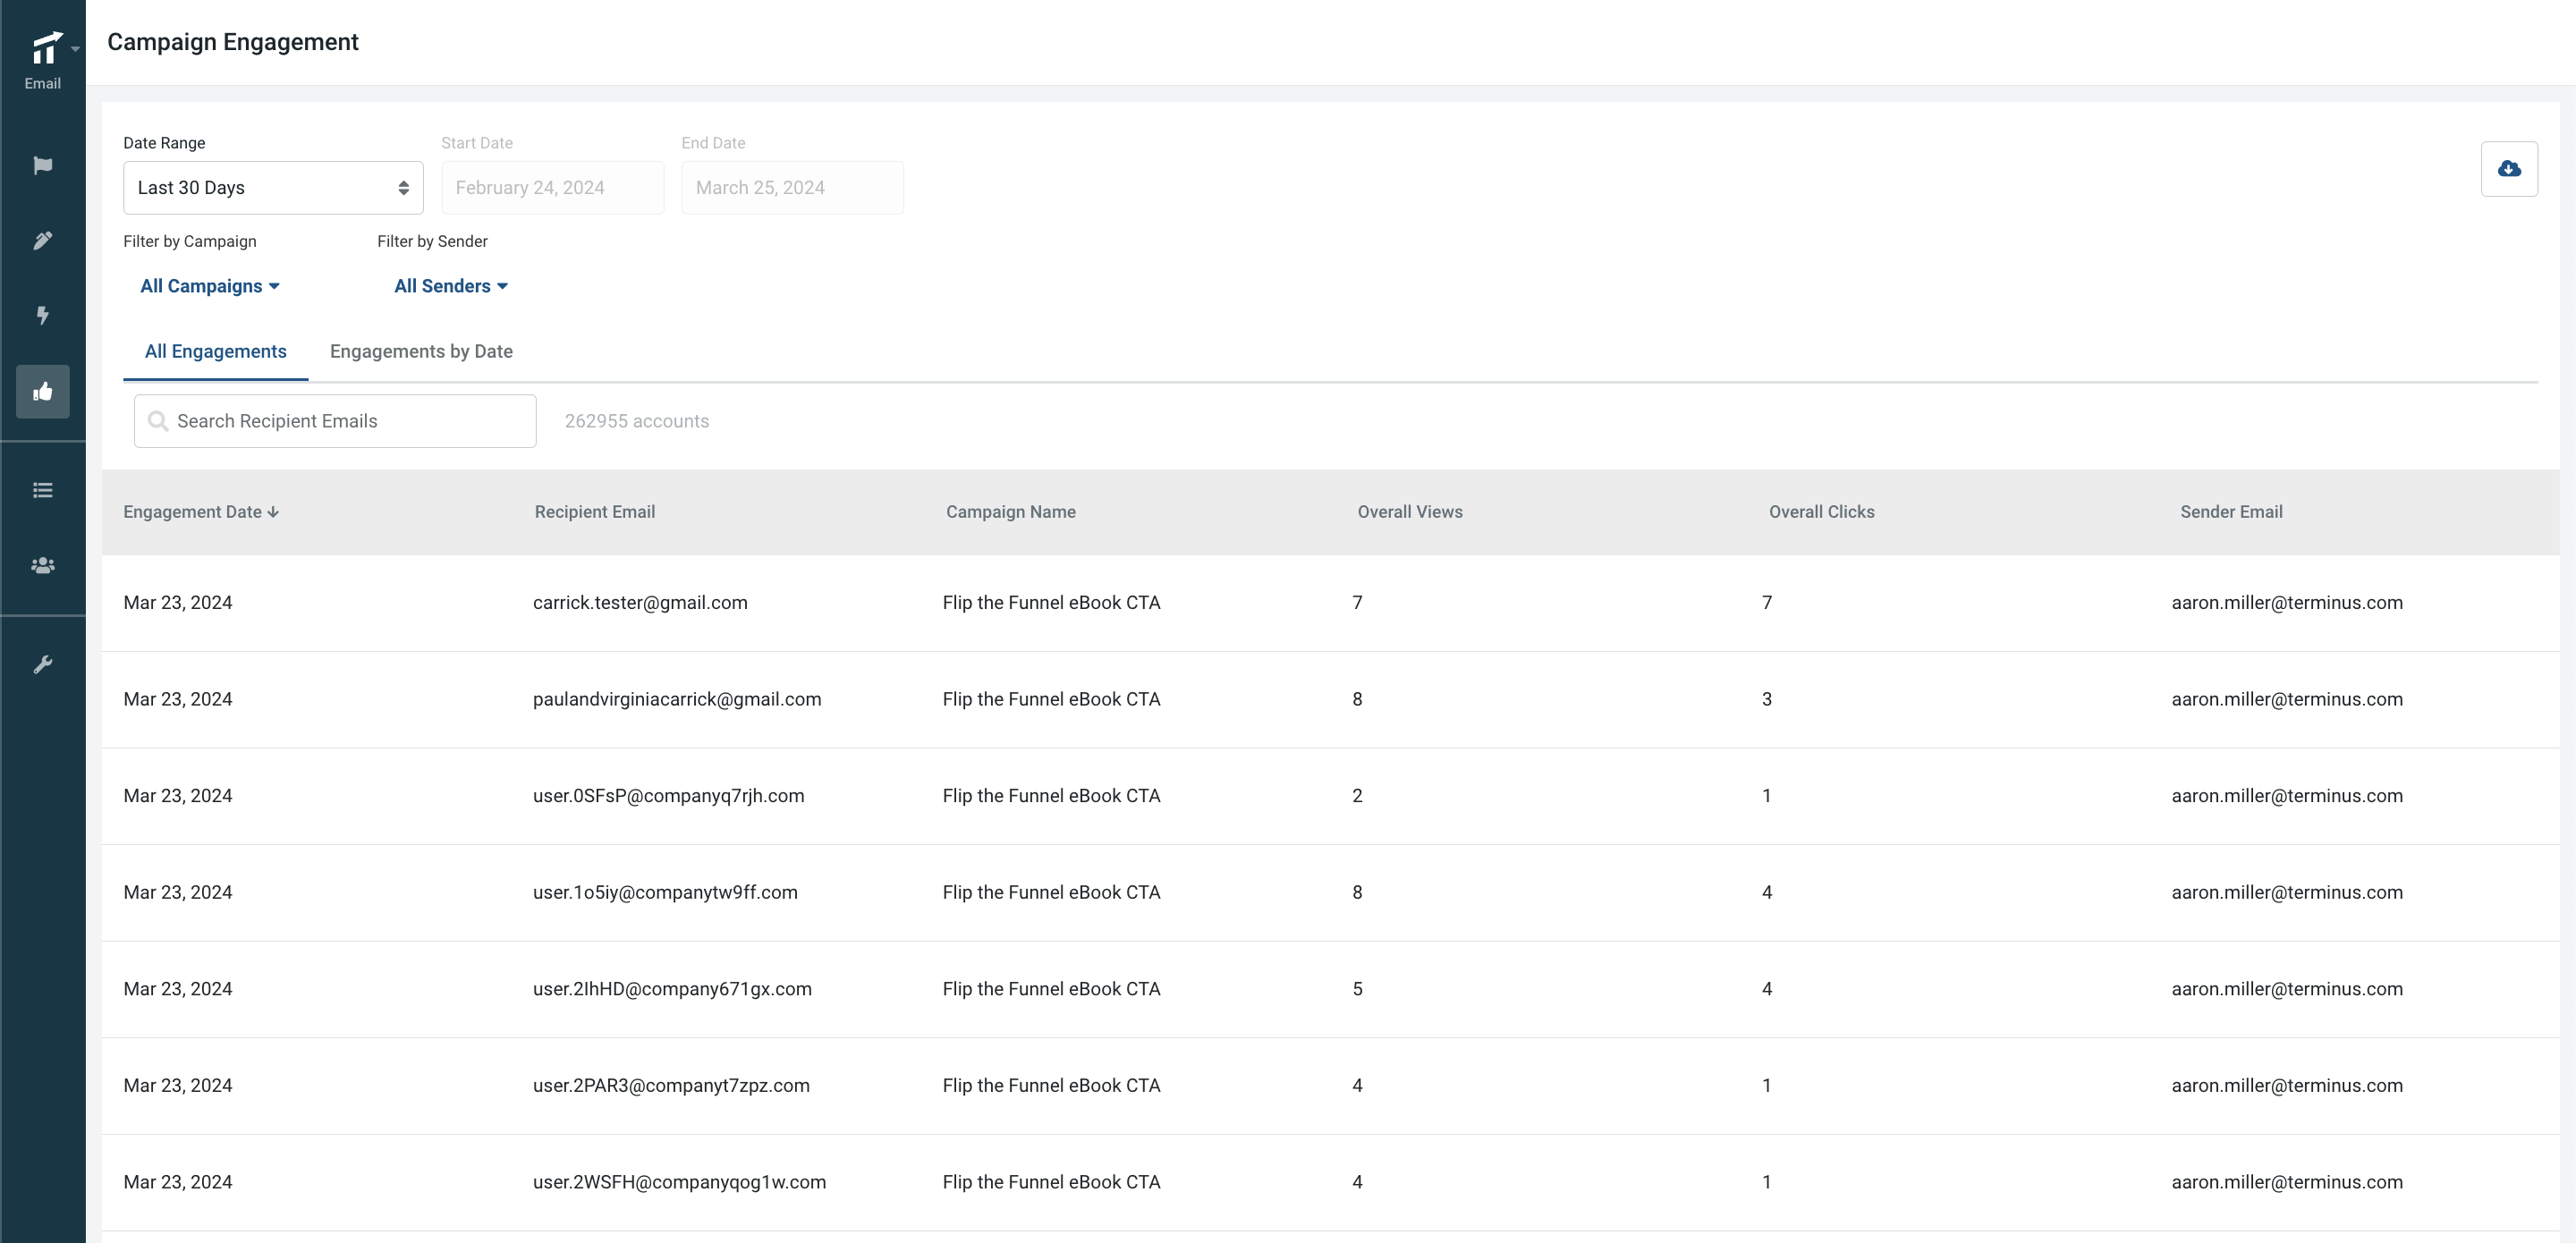Image resolution: width=2576 pixels, height=1243 pixels.
Task: Click user.2WSFH@companyqog1w.com recipient cell
Action: pos(679,1182)
